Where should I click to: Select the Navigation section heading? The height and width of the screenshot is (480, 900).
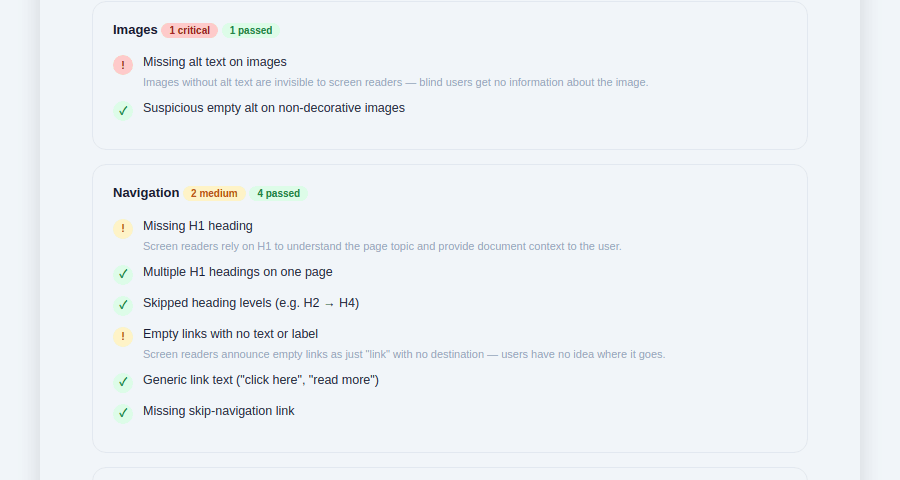point(146,193)
